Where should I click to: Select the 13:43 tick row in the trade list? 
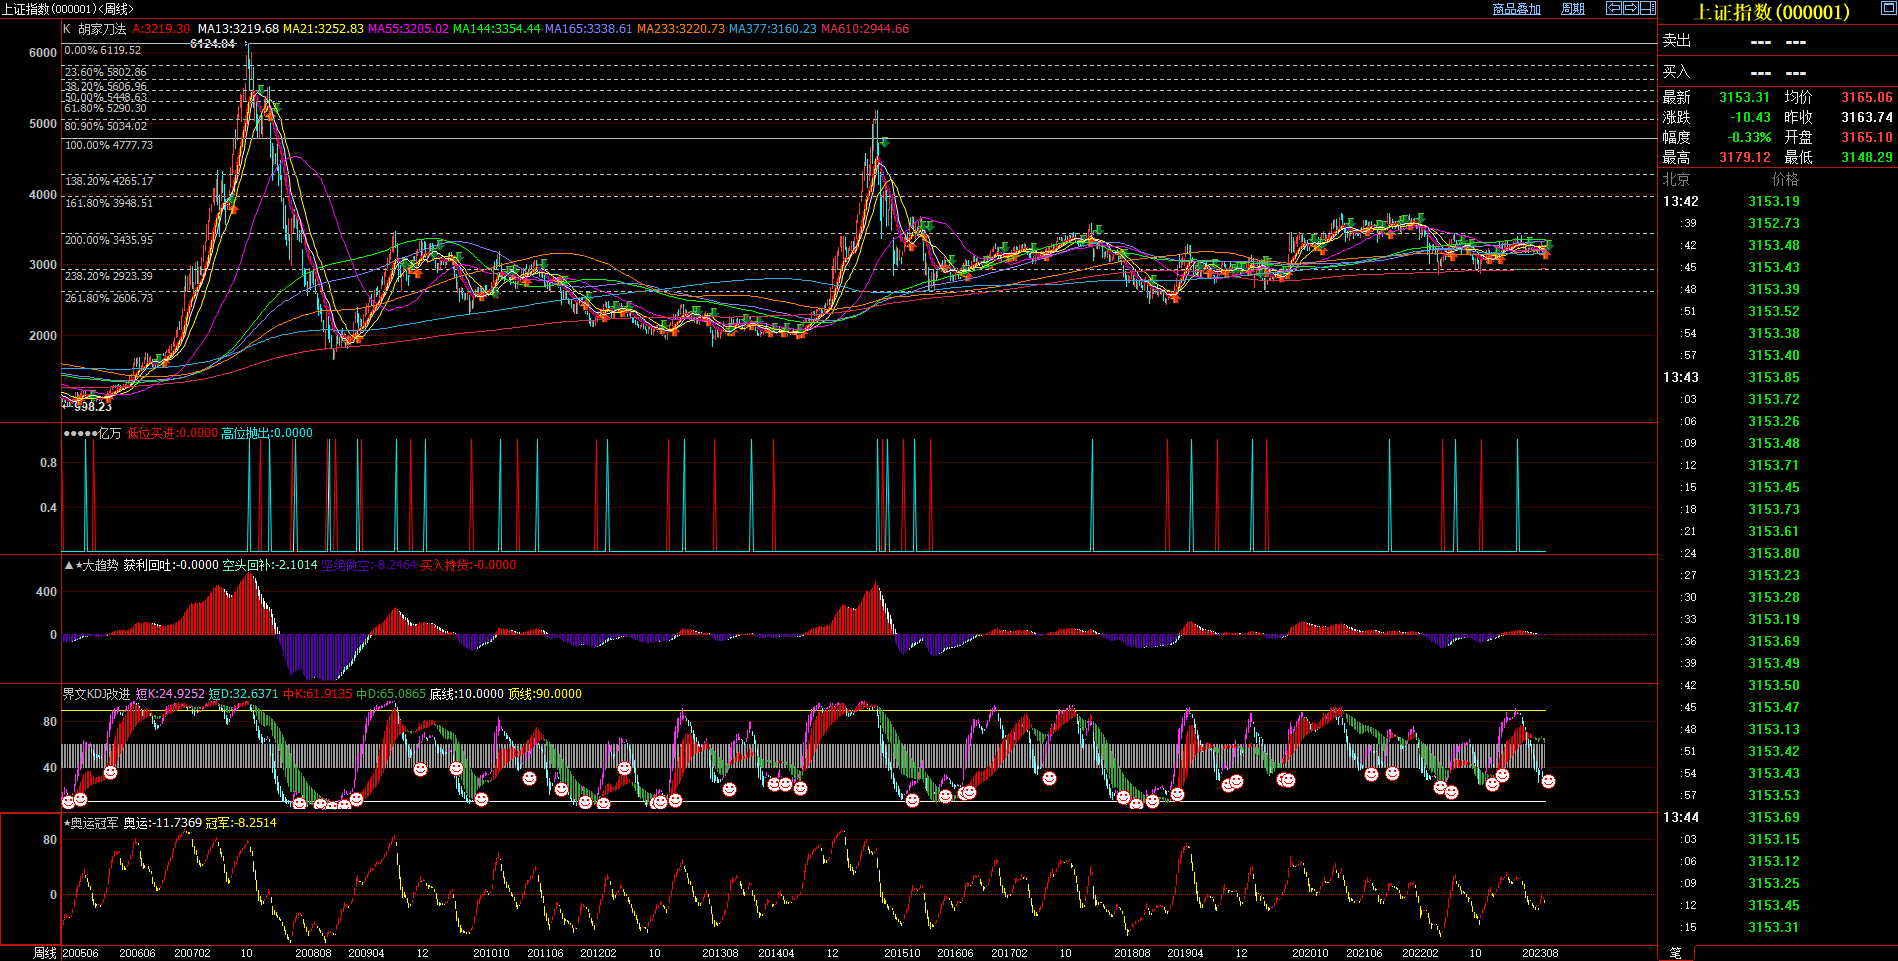(1681, 377)
